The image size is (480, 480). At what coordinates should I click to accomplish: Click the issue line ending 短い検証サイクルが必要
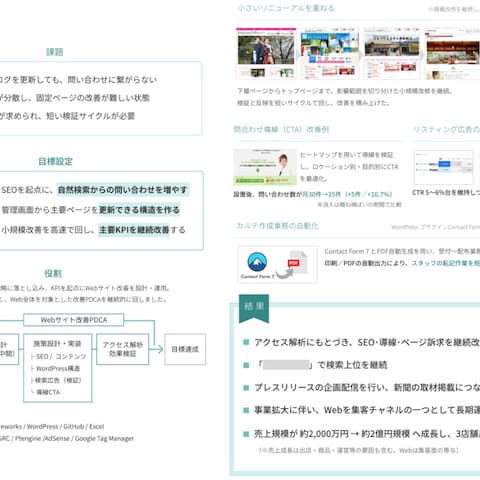click(x=67, y=116)
